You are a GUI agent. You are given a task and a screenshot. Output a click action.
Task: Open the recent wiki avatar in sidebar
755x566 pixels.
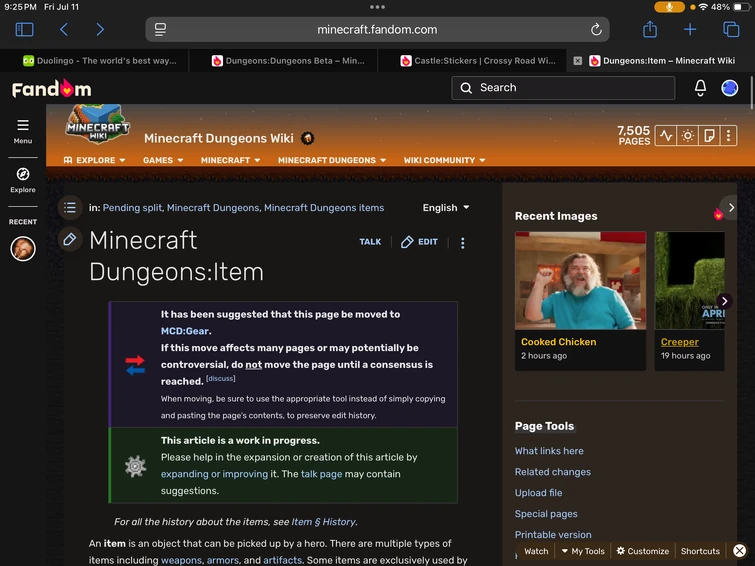click(x=23, y=249)
